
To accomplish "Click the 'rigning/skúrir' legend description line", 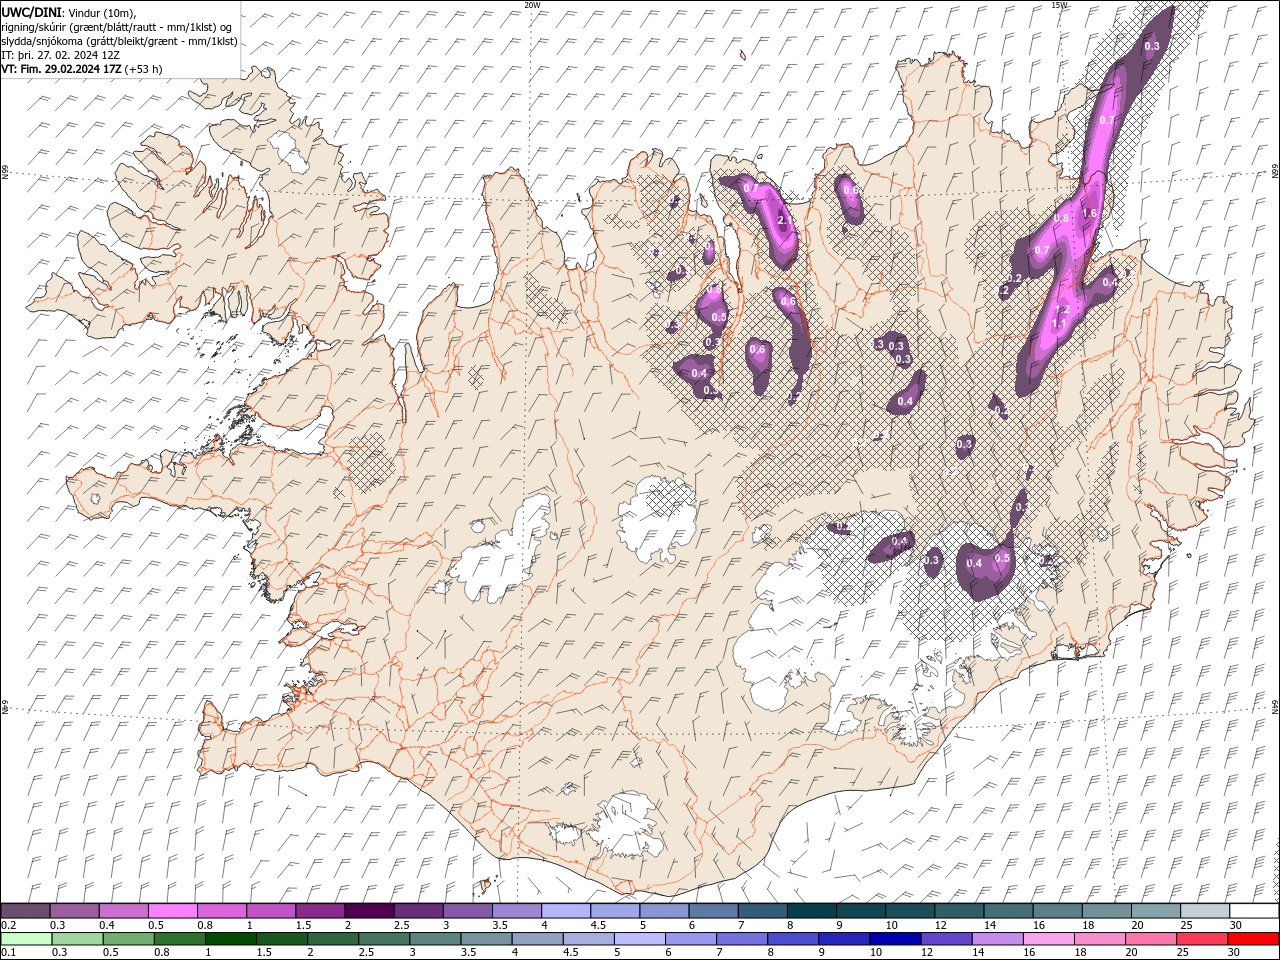I will 117,26.
